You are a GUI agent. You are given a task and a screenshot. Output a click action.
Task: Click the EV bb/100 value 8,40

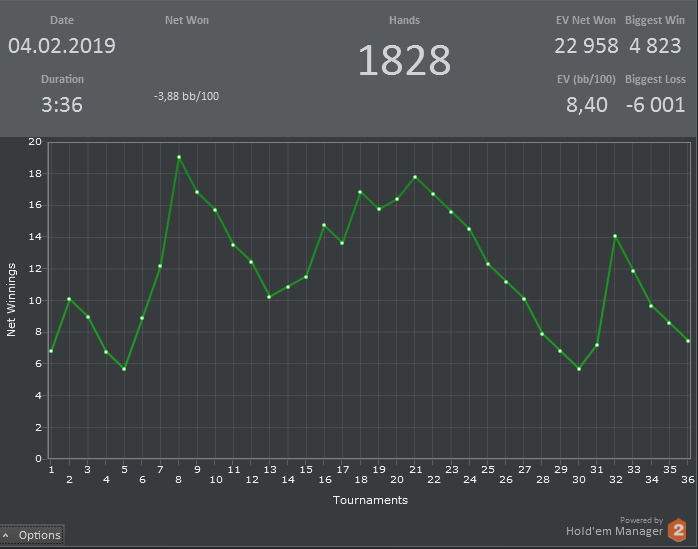pyautogui.click(x=587, y=105)
